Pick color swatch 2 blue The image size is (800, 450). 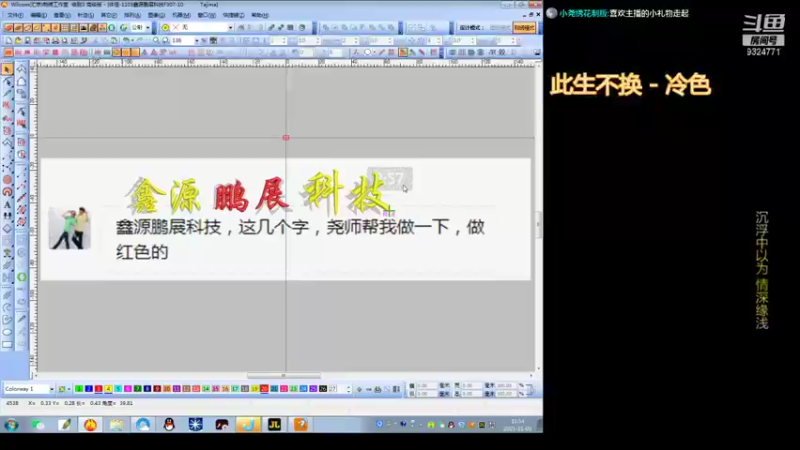tap(89, 389)
